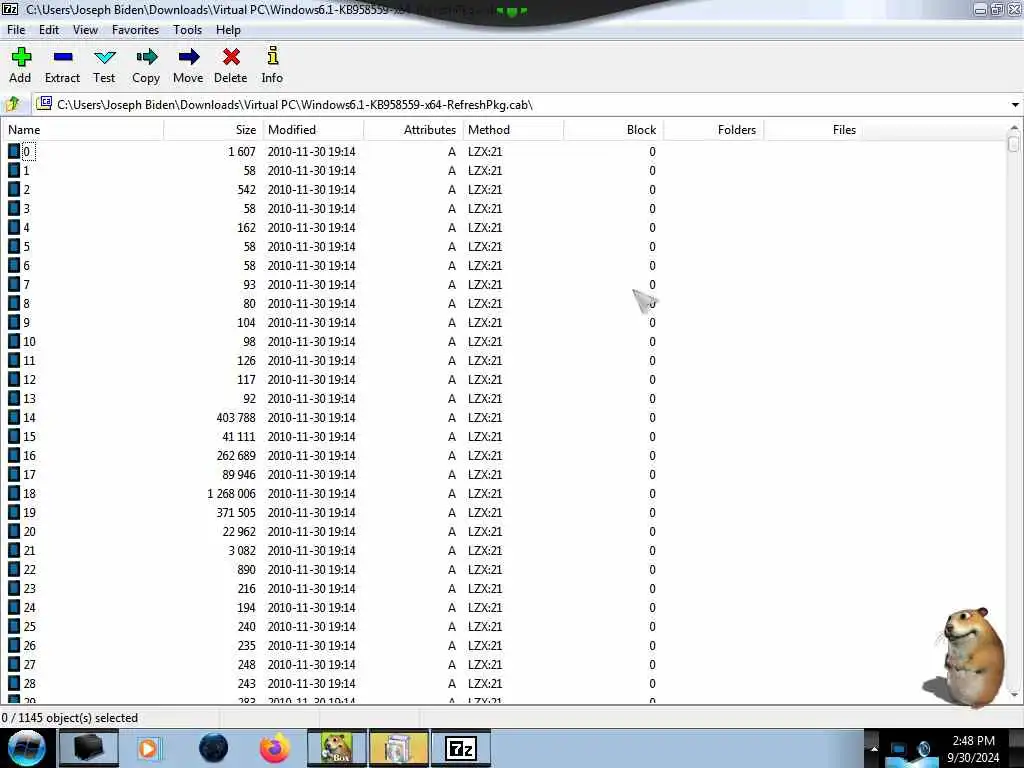Screen dimensions: 1024x768
Task: Expand the address path dropdown
Action: [x=1015, y=104]
